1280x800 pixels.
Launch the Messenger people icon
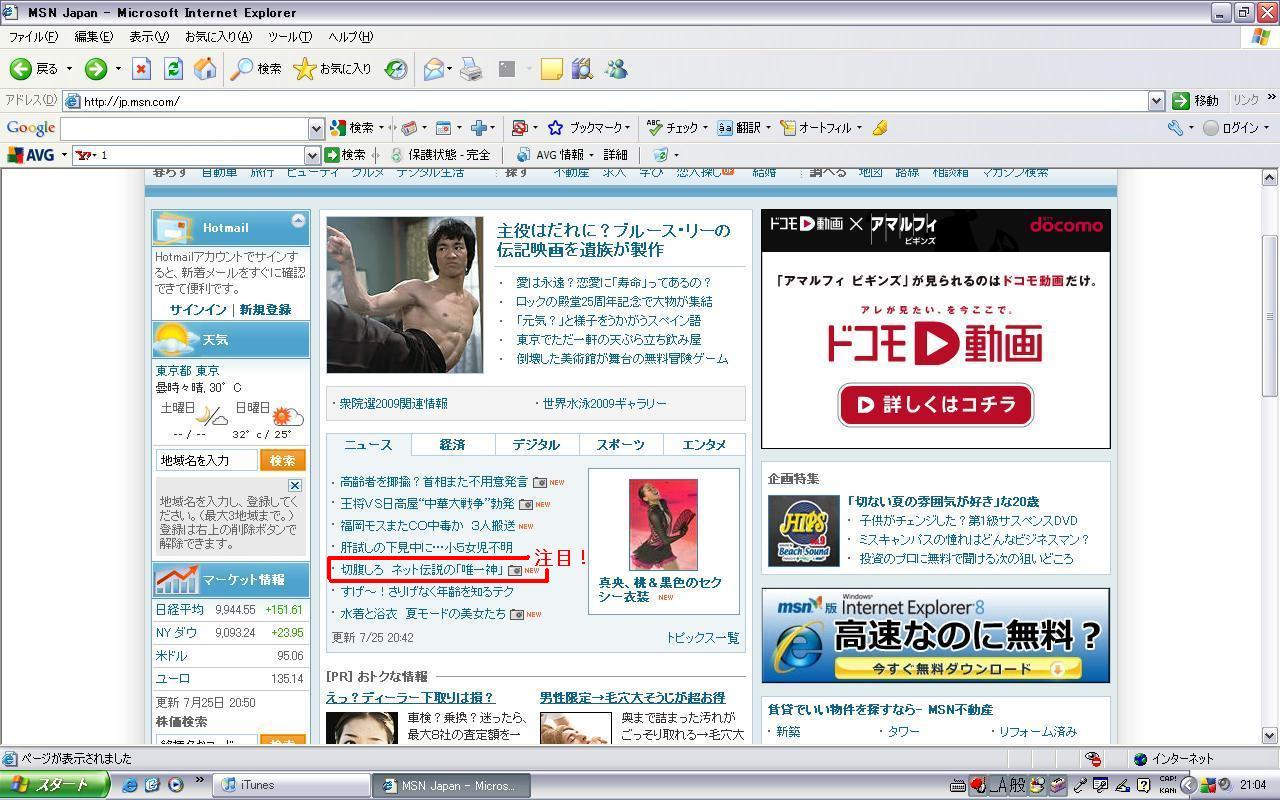tap(616, 69)
